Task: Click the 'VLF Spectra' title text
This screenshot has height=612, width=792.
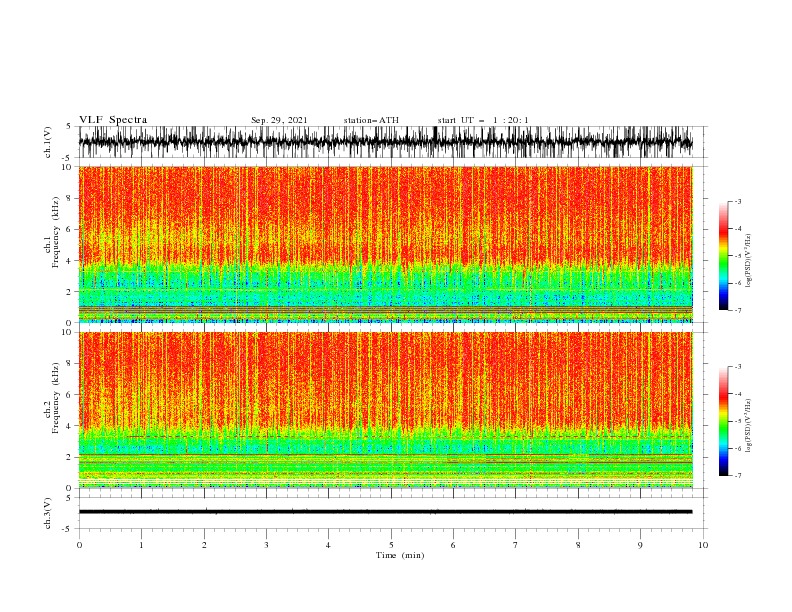Action: (113, 120)
